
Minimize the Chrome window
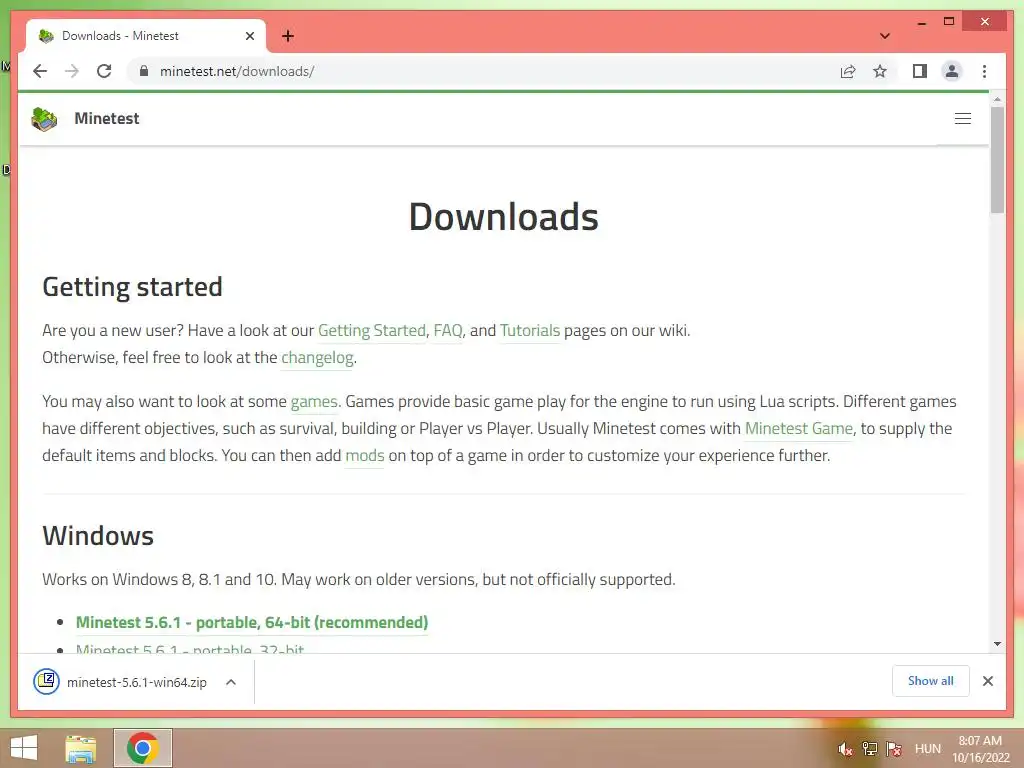coord(921,22)
